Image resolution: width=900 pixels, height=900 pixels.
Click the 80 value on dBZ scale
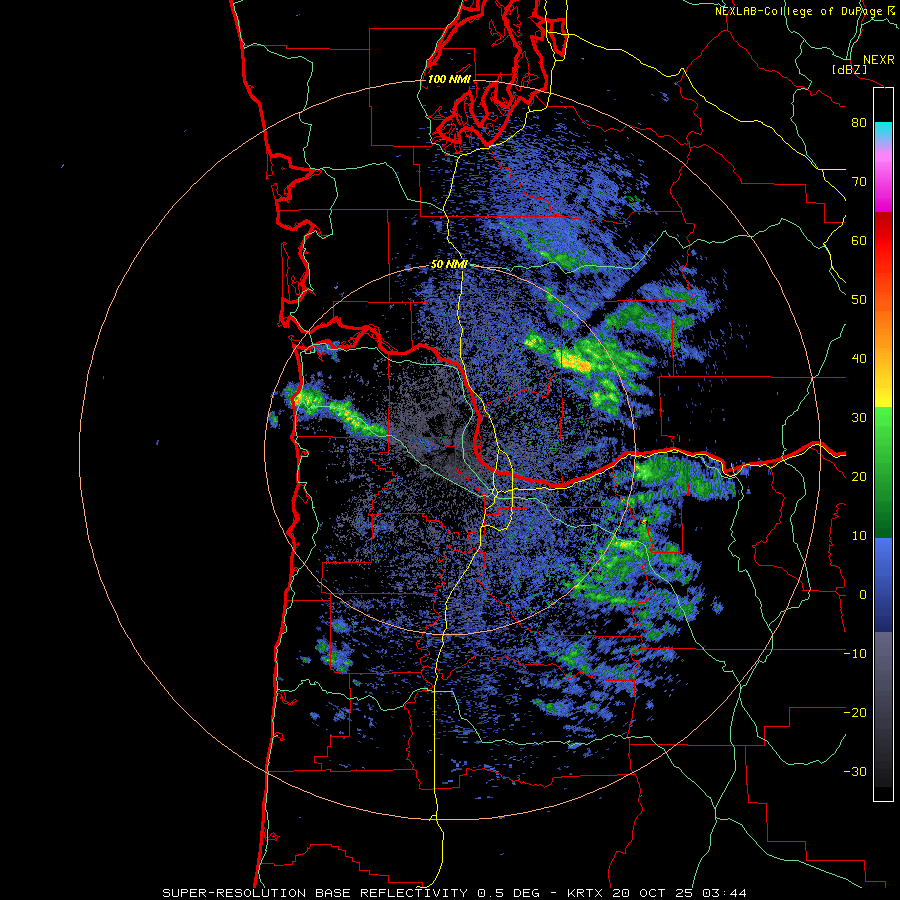pyautogui.click(x=859, y=123)
